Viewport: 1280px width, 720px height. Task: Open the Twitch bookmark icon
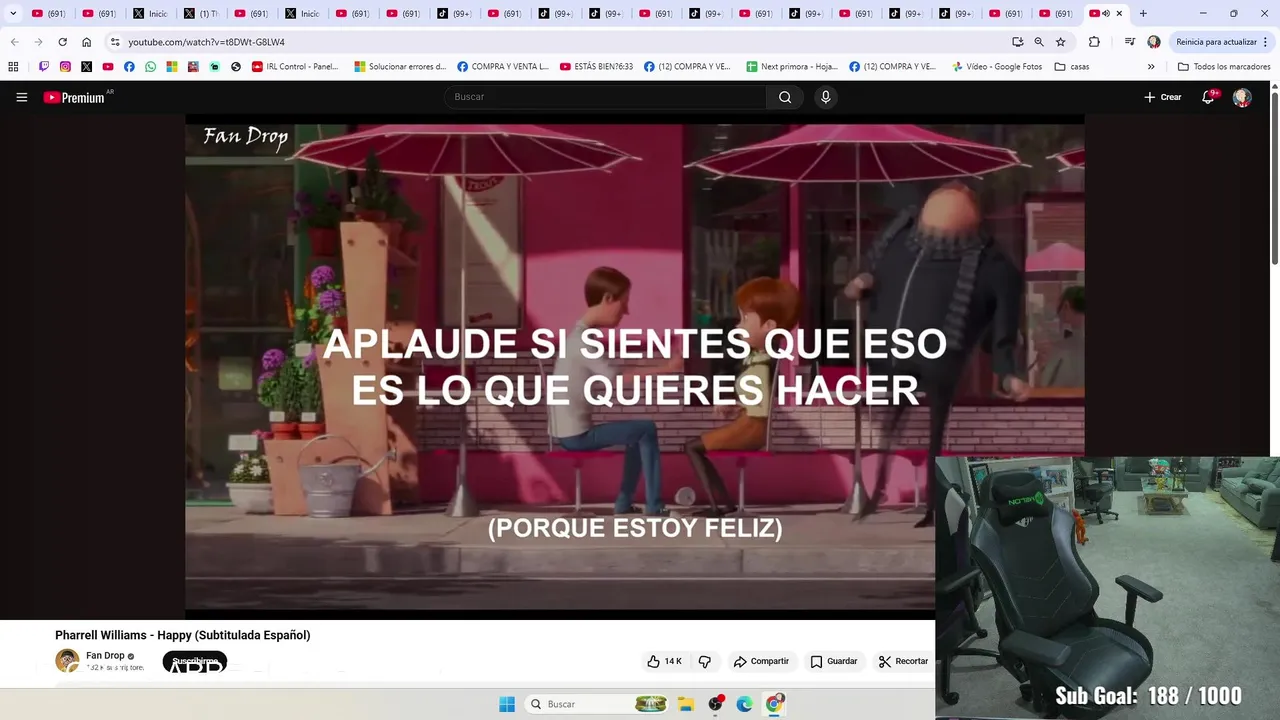point(44,67)
